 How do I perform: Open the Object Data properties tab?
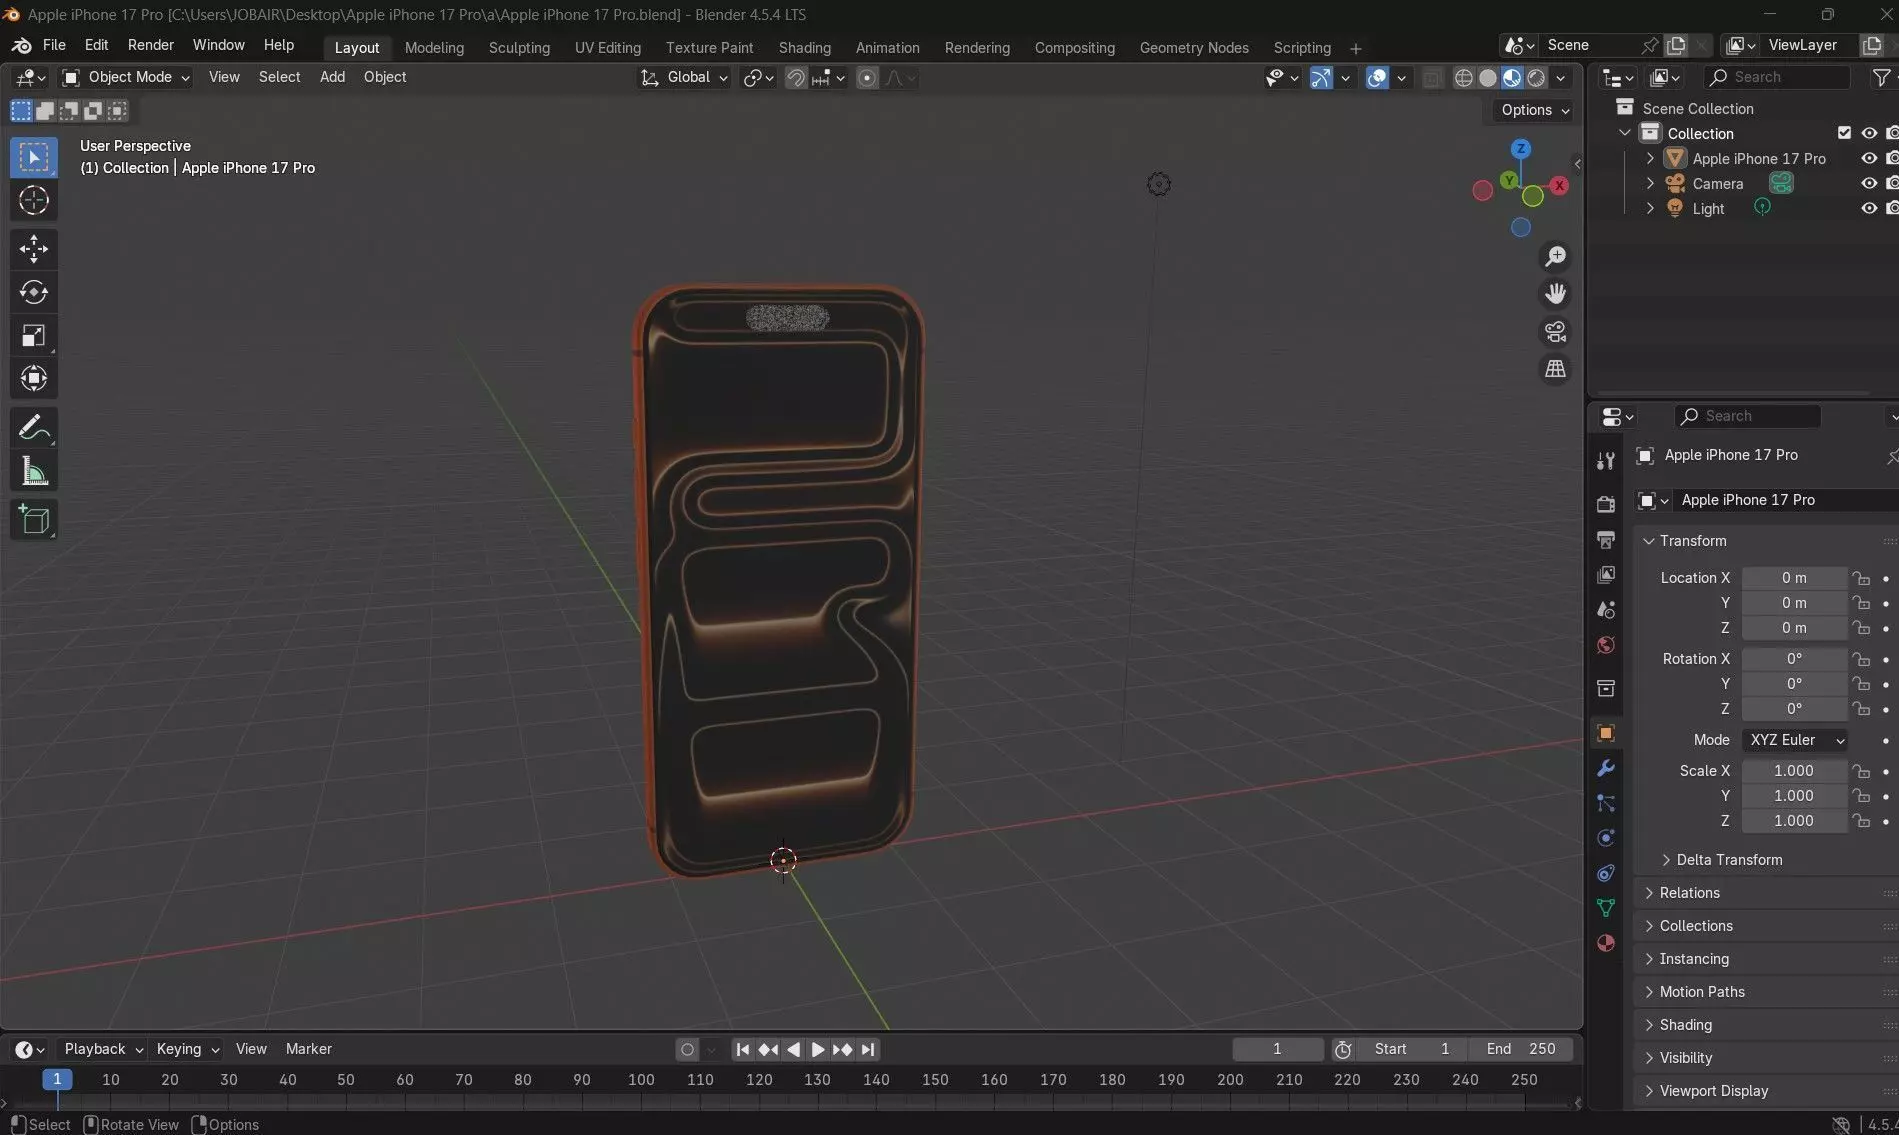(x=1606, y=908)
